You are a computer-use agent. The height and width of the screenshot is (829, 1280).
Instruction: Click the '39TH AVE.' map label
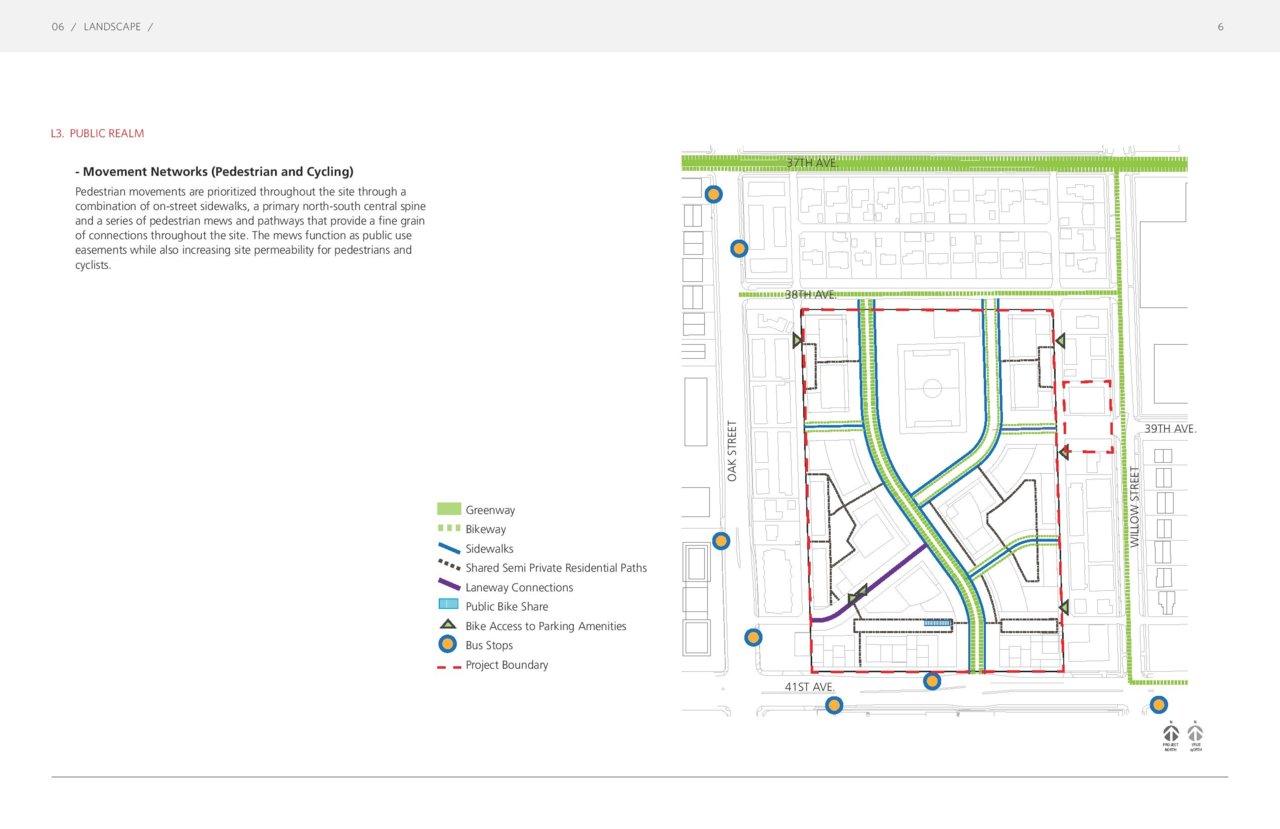coord(1170,429)
